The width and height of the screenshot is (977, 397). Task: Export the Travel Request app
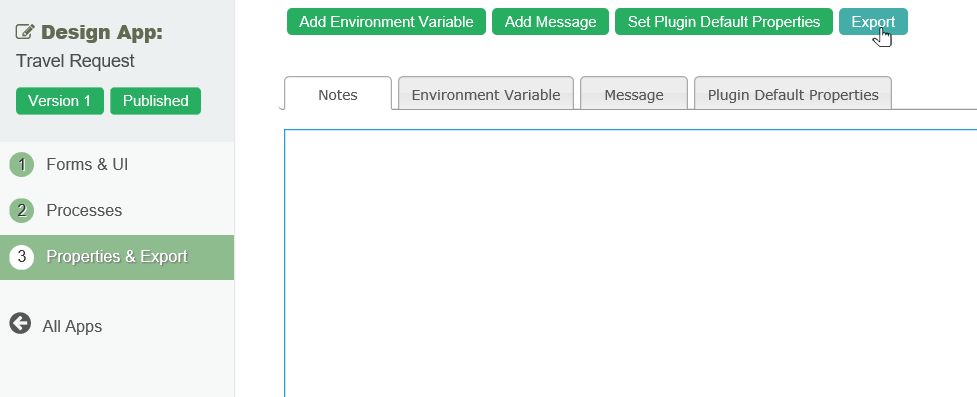(874, 22)
